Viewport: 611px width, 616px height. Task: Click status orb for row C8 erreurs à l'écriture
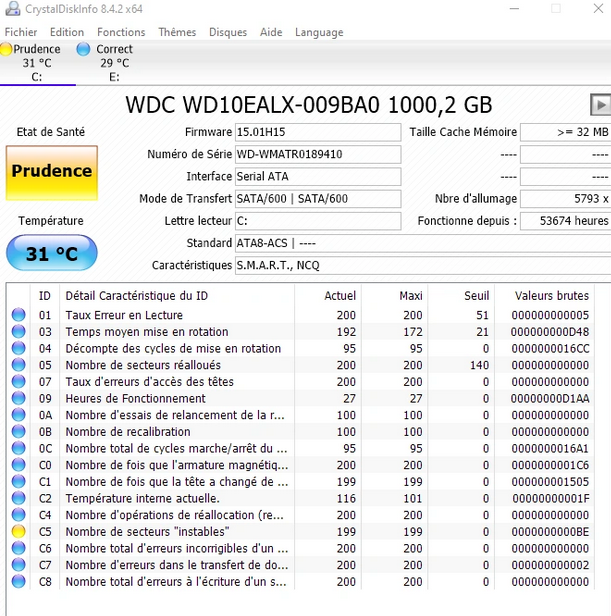coord(18,581)
